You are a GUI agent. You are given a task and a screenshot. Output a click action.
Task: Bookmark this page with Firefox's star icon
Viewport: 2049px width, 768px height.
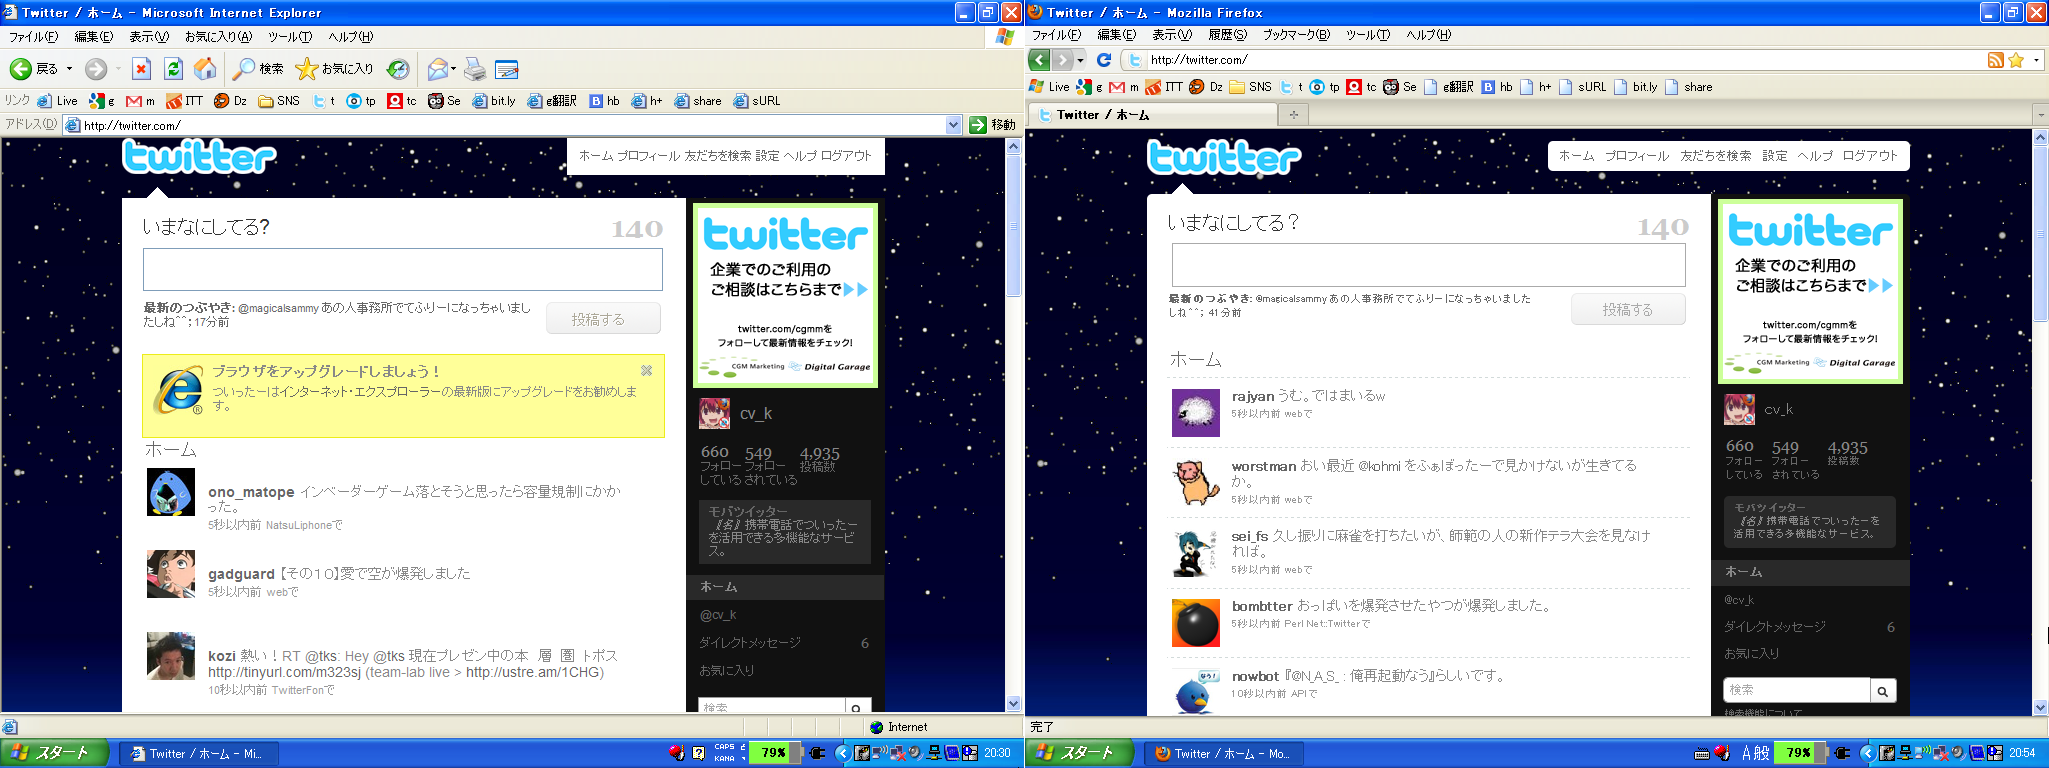point(2016,60)
